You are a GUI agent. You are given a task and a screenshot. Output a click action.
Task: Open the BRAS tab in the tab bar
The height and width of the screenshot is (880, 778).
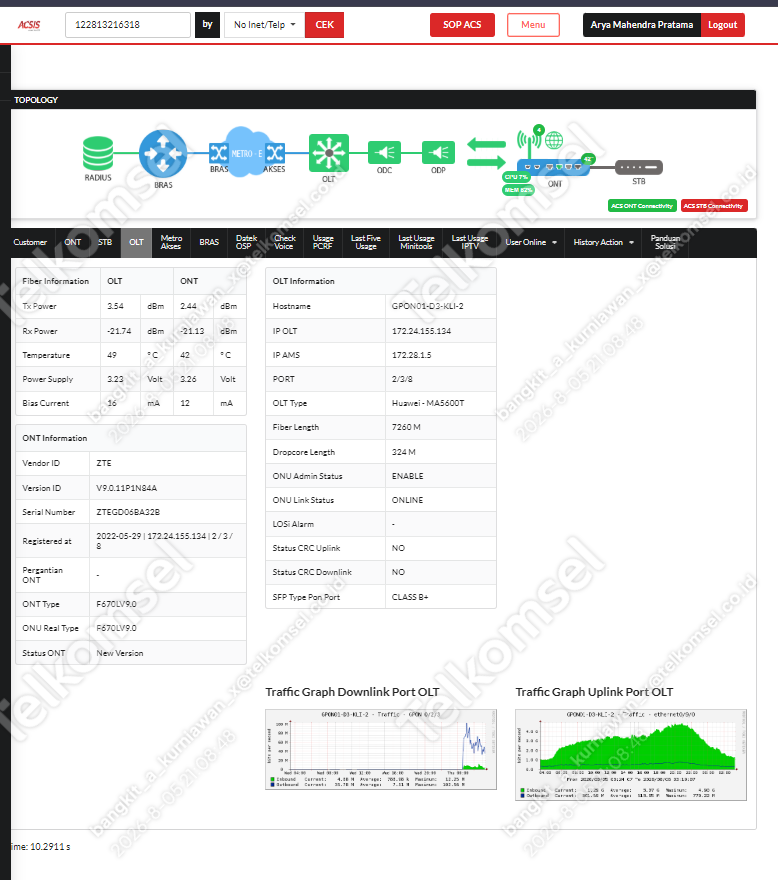(209, 242)
